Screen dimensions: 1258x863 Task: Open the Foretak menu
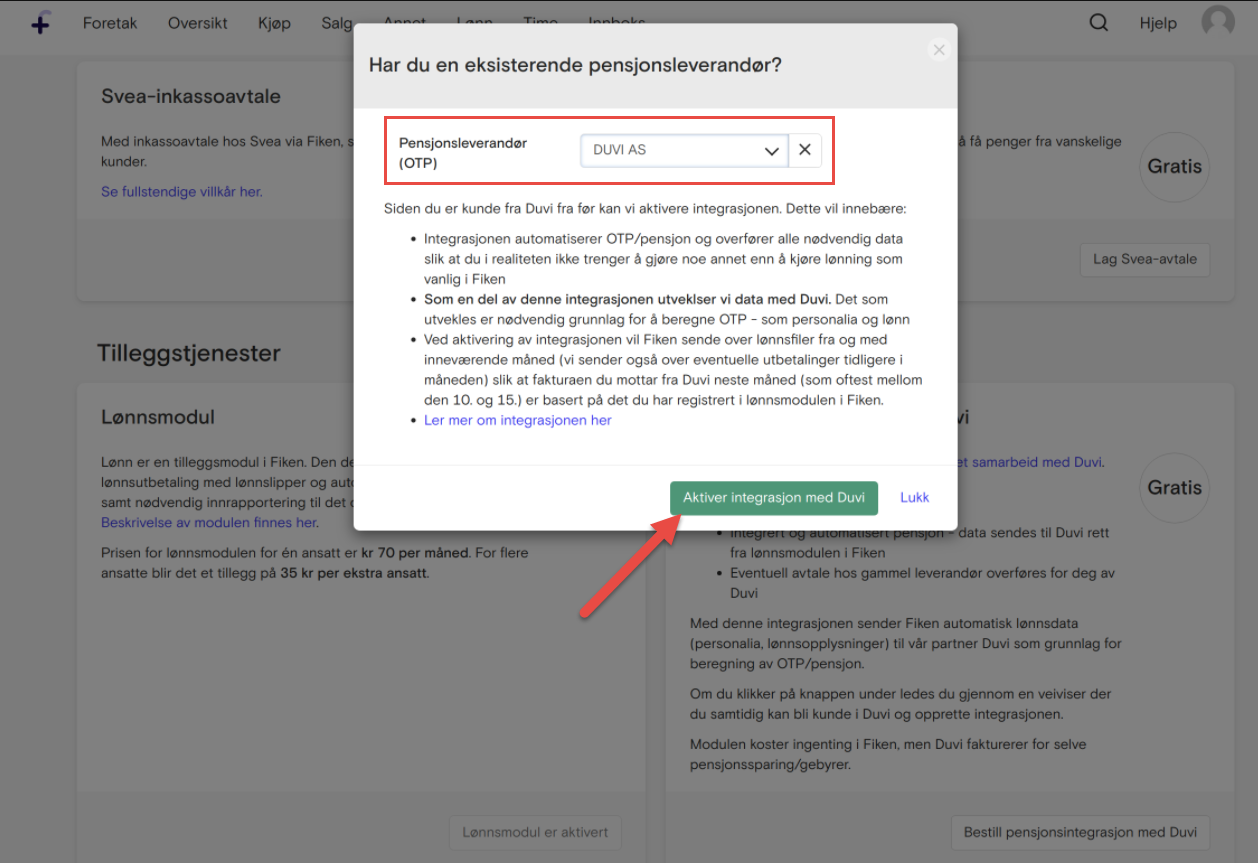(x=110, y=23)
